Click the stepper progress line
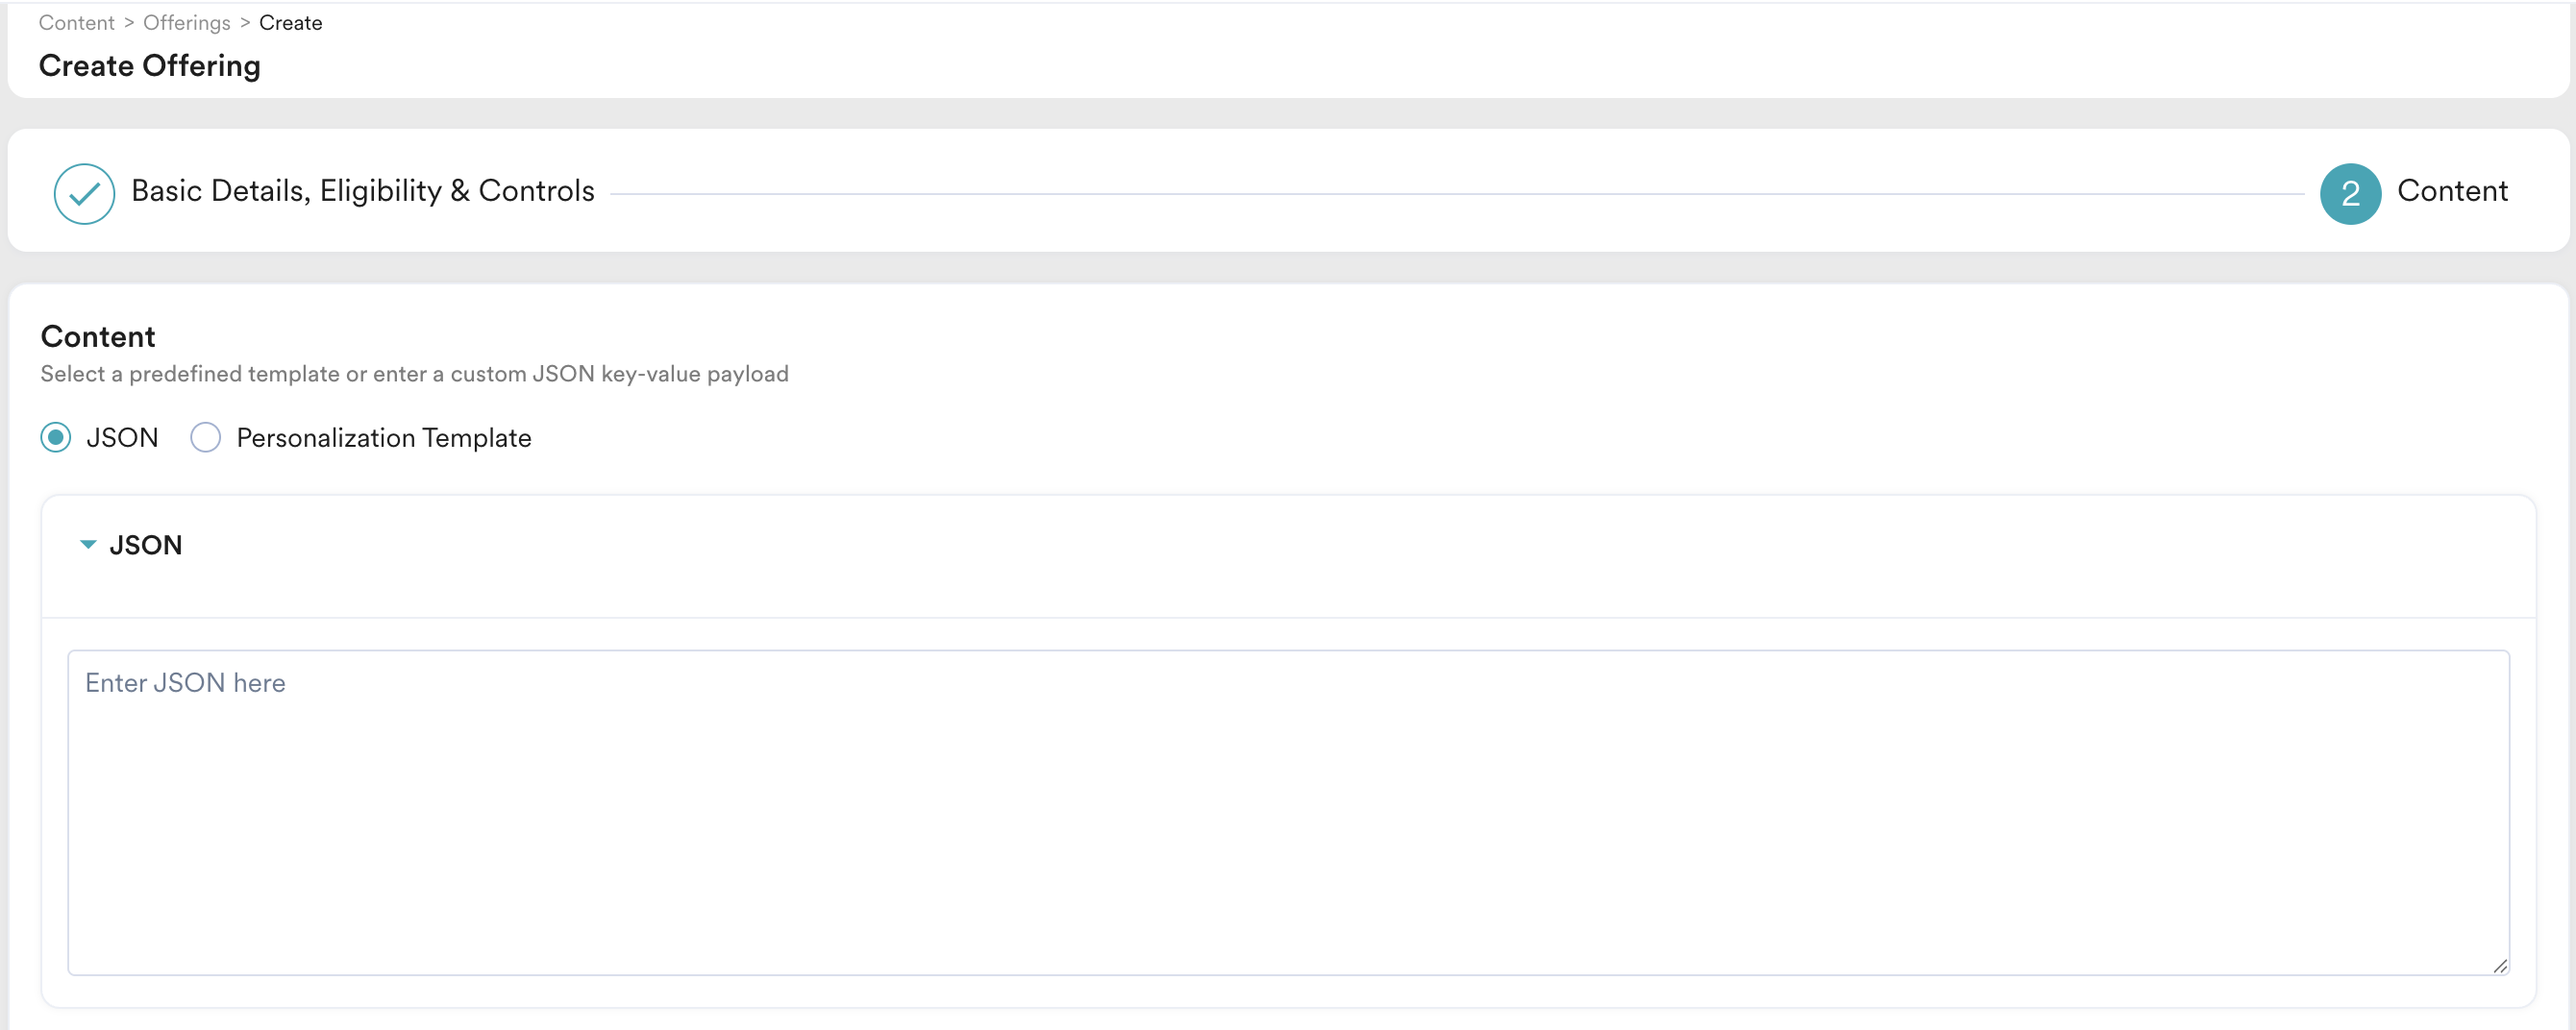The height and width of the screenshot is (1030, 2576). (1456, 194)
